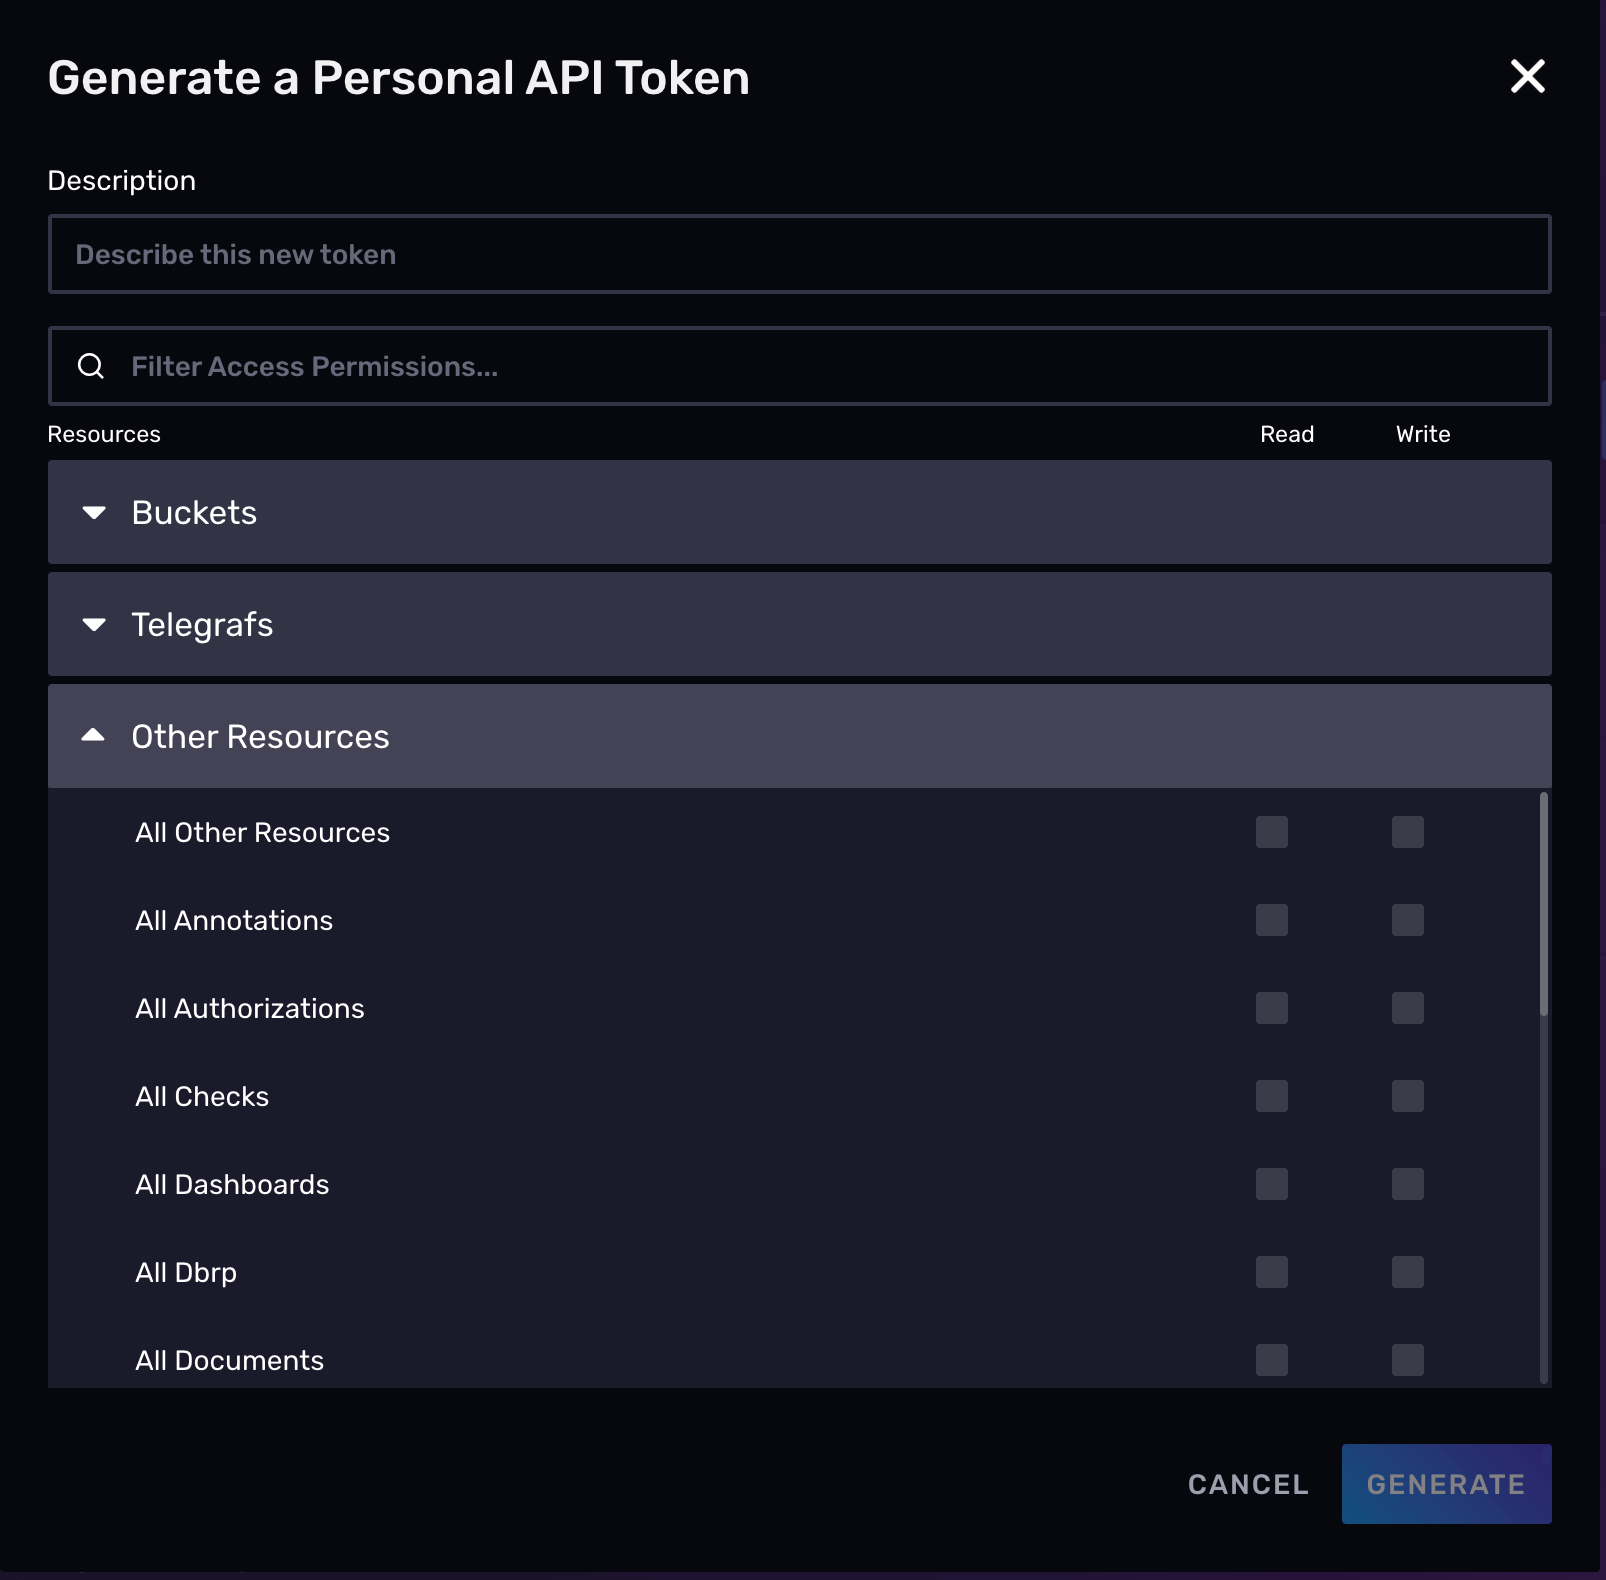1606x1580 pixels.
Task: Enable Write for All Other Resources
Action: (x=1406, y=831)
